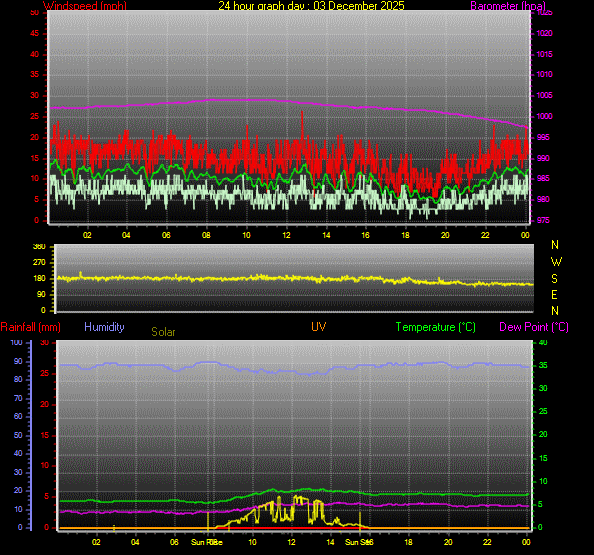This screenshot has width=594, height=555.
Task: Click 985 on the barometer axis
Action: tap(543, 178)
